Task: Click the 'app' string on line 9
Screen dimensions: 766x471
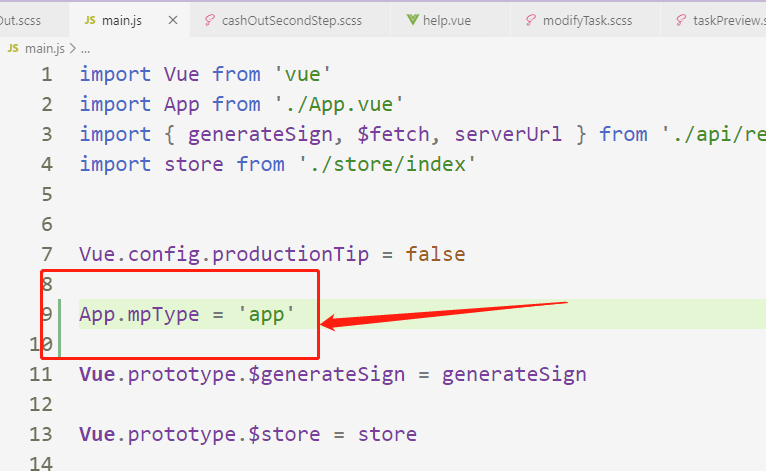Action: (267, 315)
